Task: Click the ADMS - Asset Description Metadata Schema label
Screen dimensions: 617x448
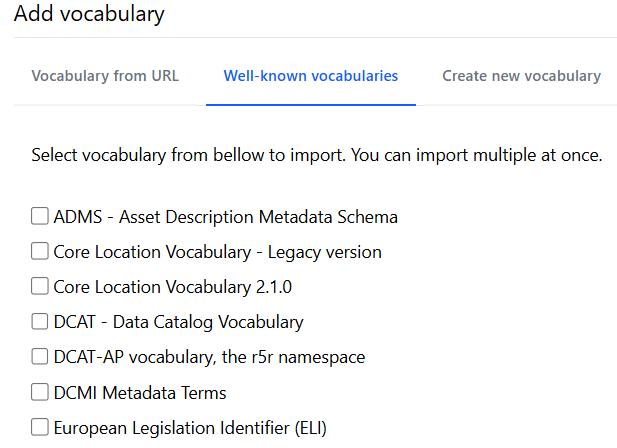Action: 225,217
